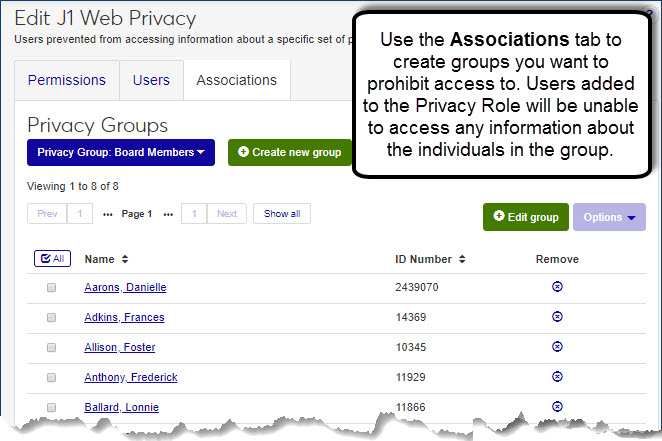Sort by Name column sort arrows
Image resolution: width=662 pixels, height=441 pixels.
click(x=125, y=259)
